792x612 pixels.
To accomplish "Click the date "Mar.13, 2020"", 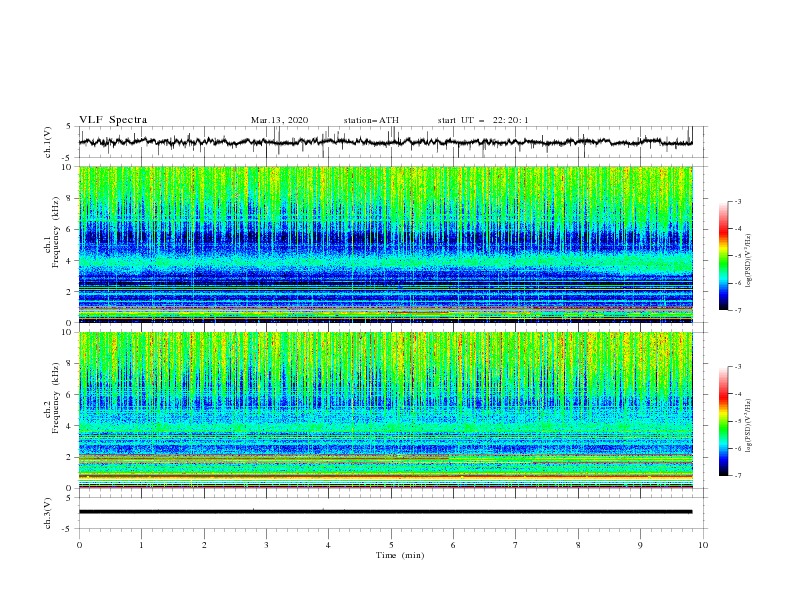I will 279,120.
